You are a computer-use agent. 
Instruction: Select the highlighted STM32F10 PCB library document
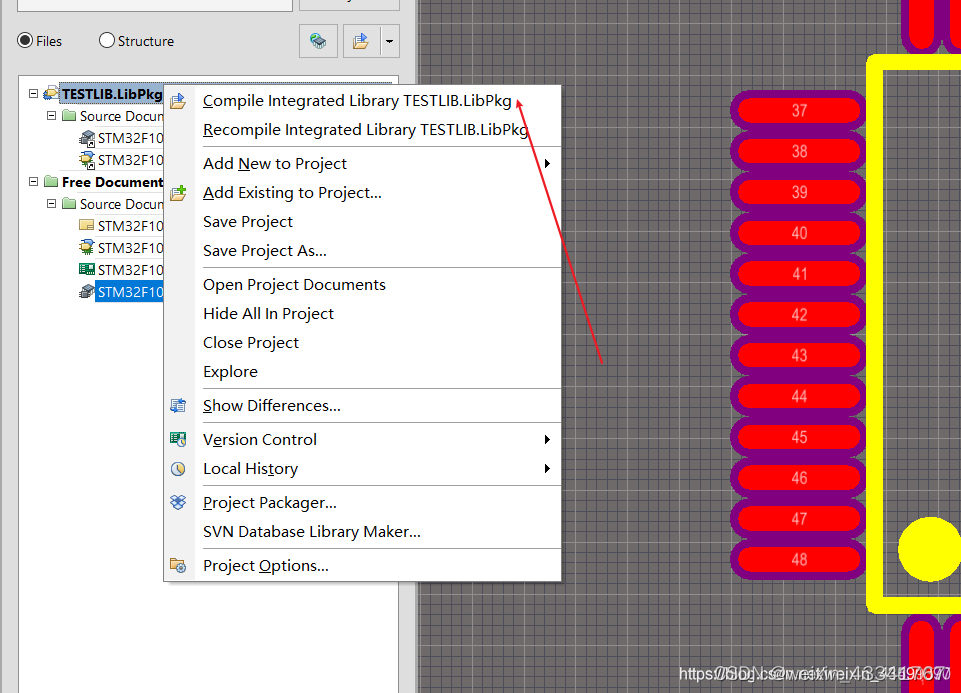129,292
